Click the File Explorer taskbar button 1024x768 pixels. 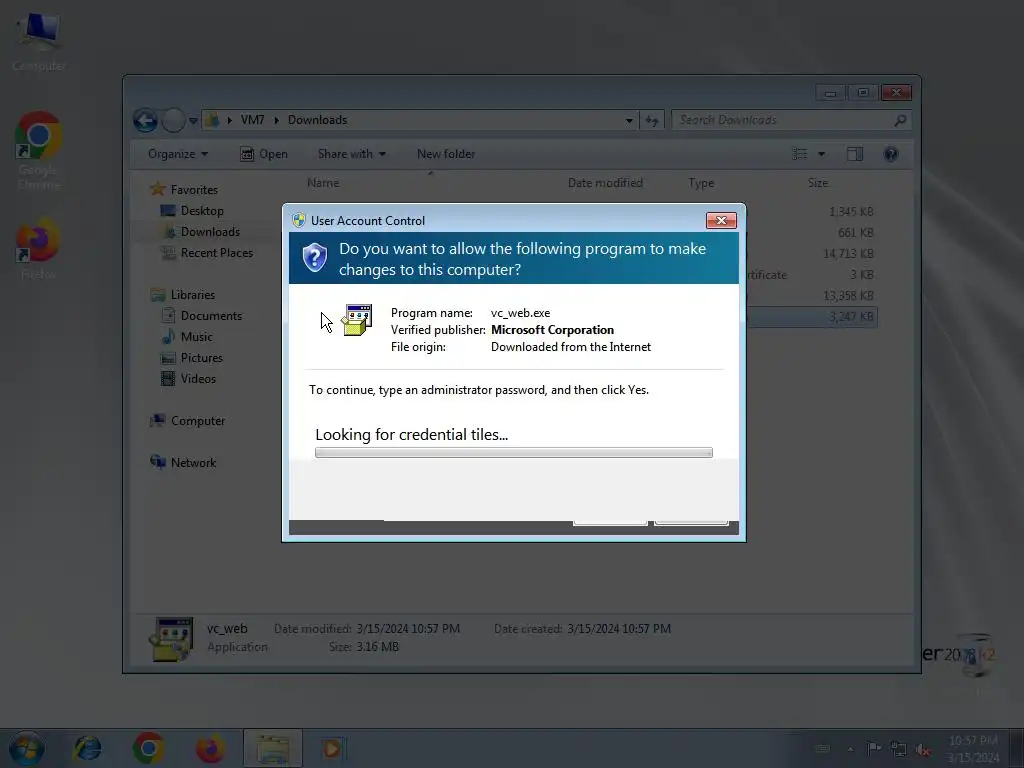click(x=273, y=748)
